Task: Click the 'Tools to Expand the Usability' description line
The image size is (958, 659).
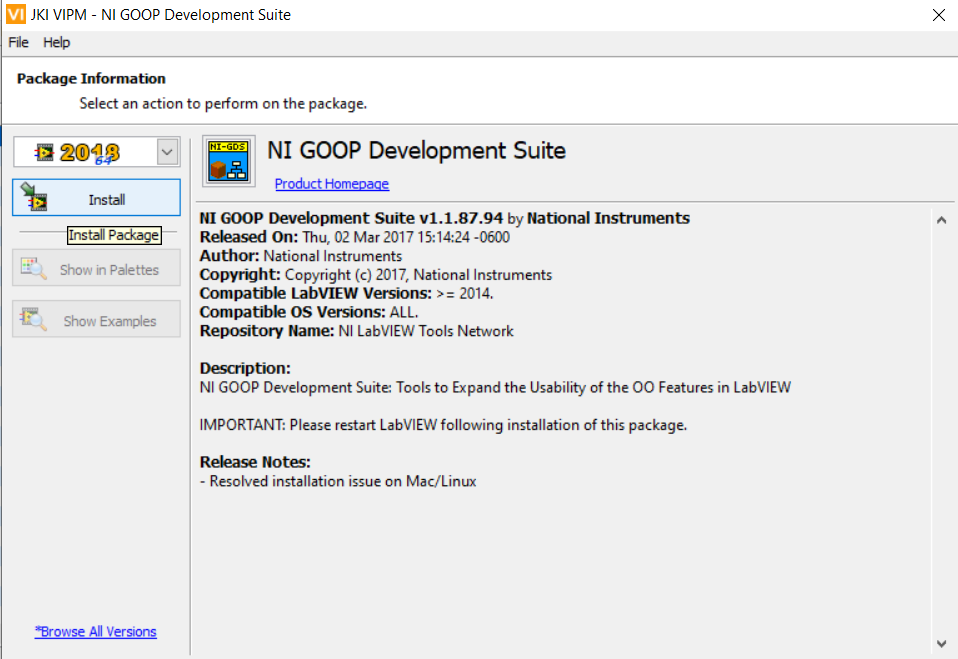Action: tap(495, 387)
